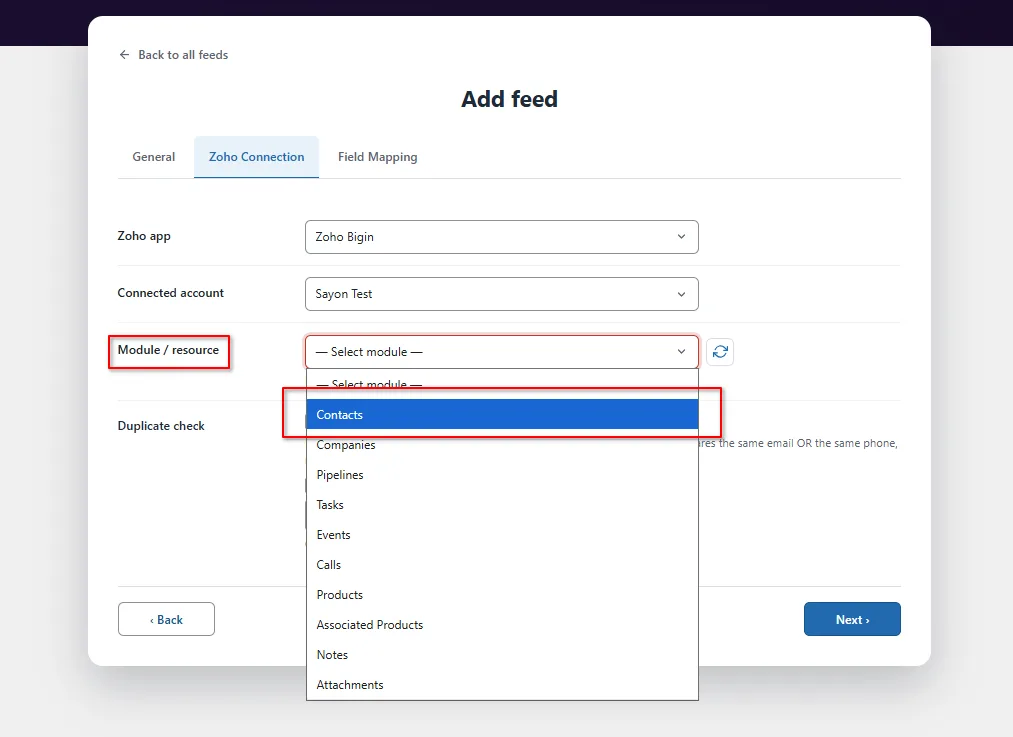The width and height of the screenshot is (1013, 737).
Task: Click the back arrow icon beside Back to all feeds
Action: point(124,55)
